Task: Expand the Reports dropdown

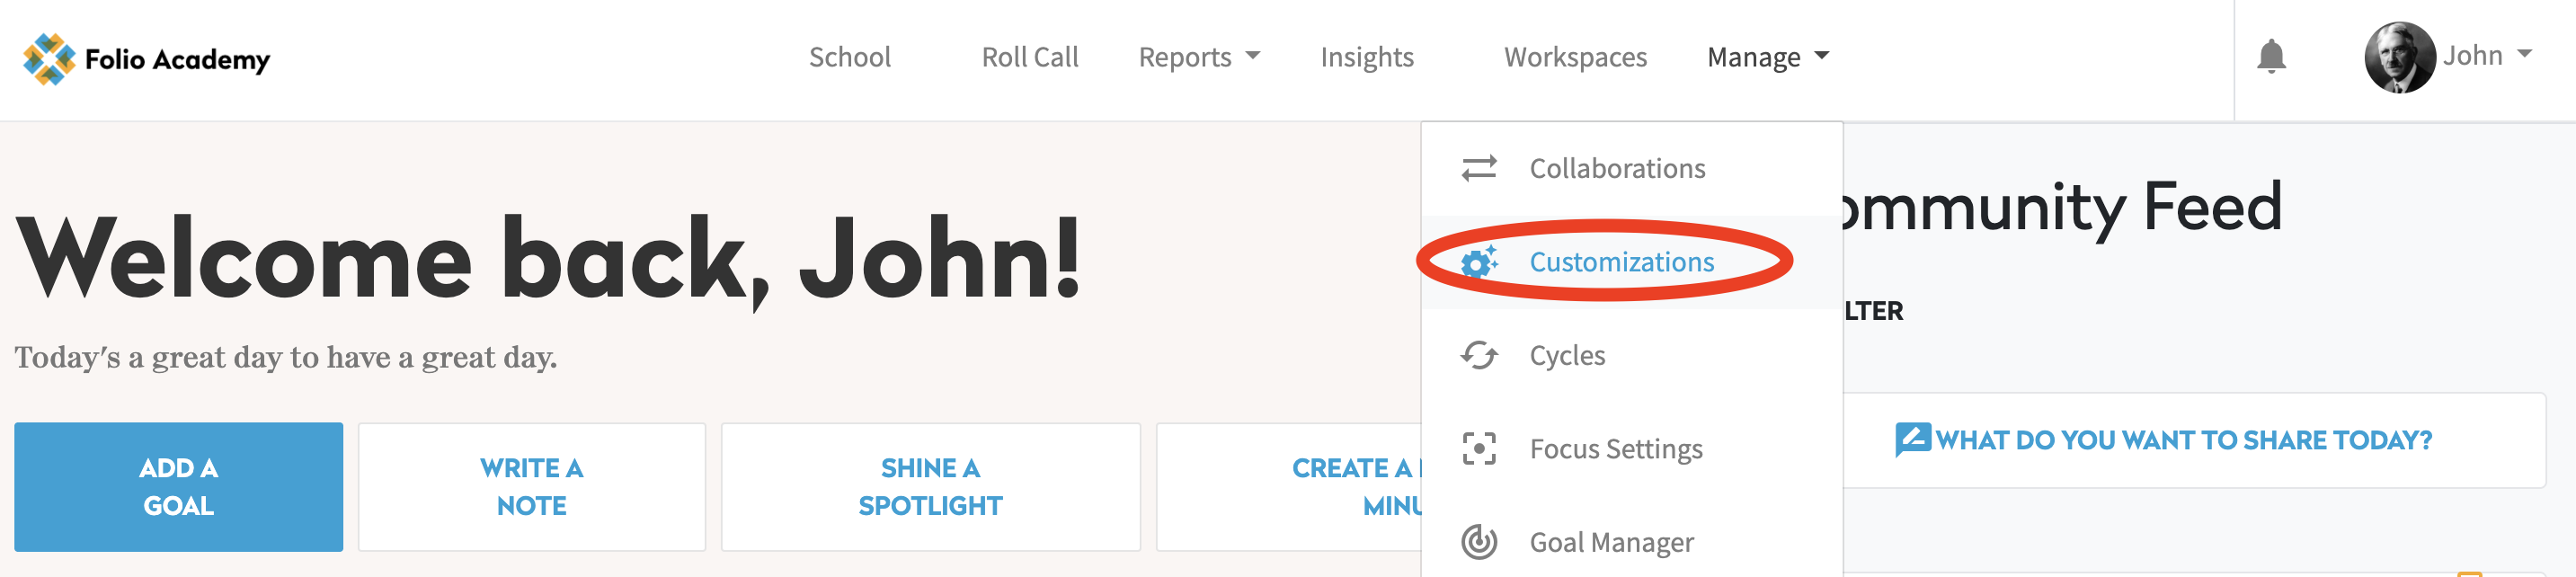Action: click(1198, 57)
